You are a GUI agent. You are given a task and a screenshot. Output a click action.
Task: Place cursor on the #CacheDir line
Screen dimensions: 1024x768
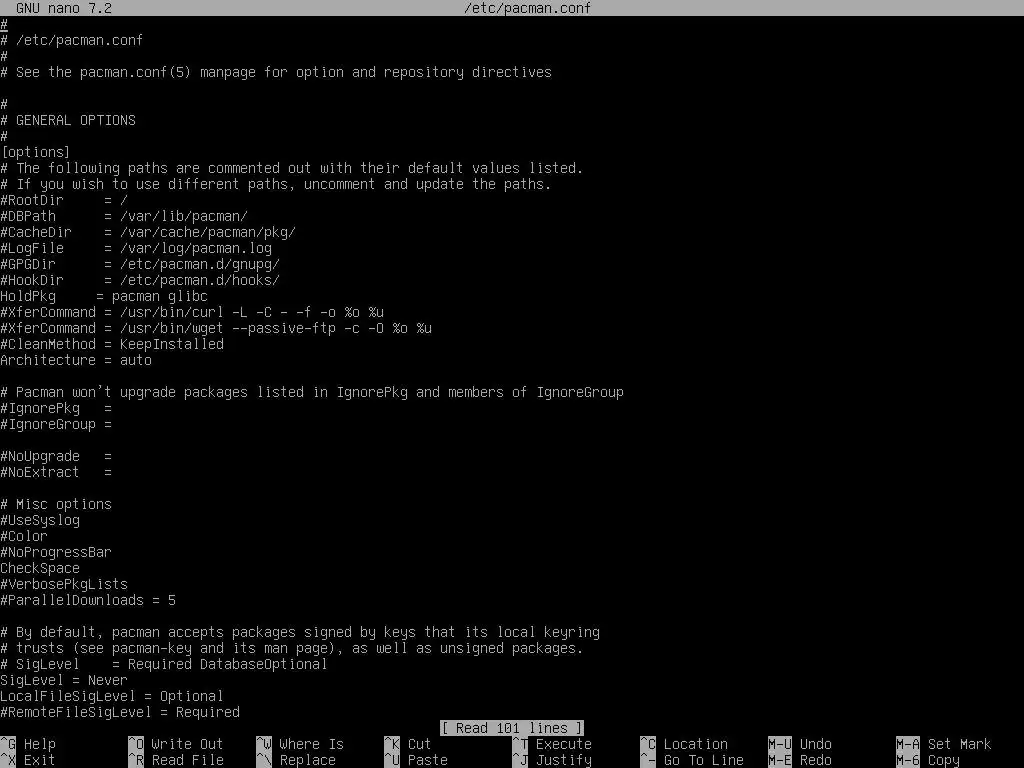tap(148, 232)
